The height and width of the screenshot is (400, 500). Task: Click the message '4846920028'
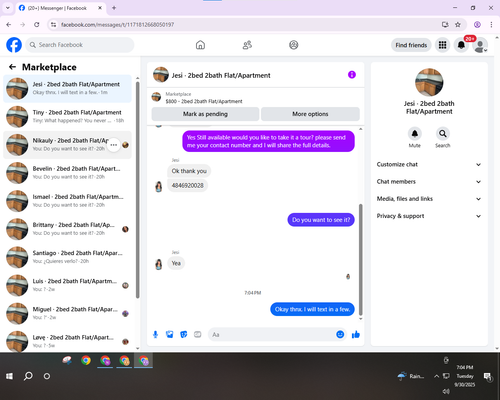coord(187,185)
